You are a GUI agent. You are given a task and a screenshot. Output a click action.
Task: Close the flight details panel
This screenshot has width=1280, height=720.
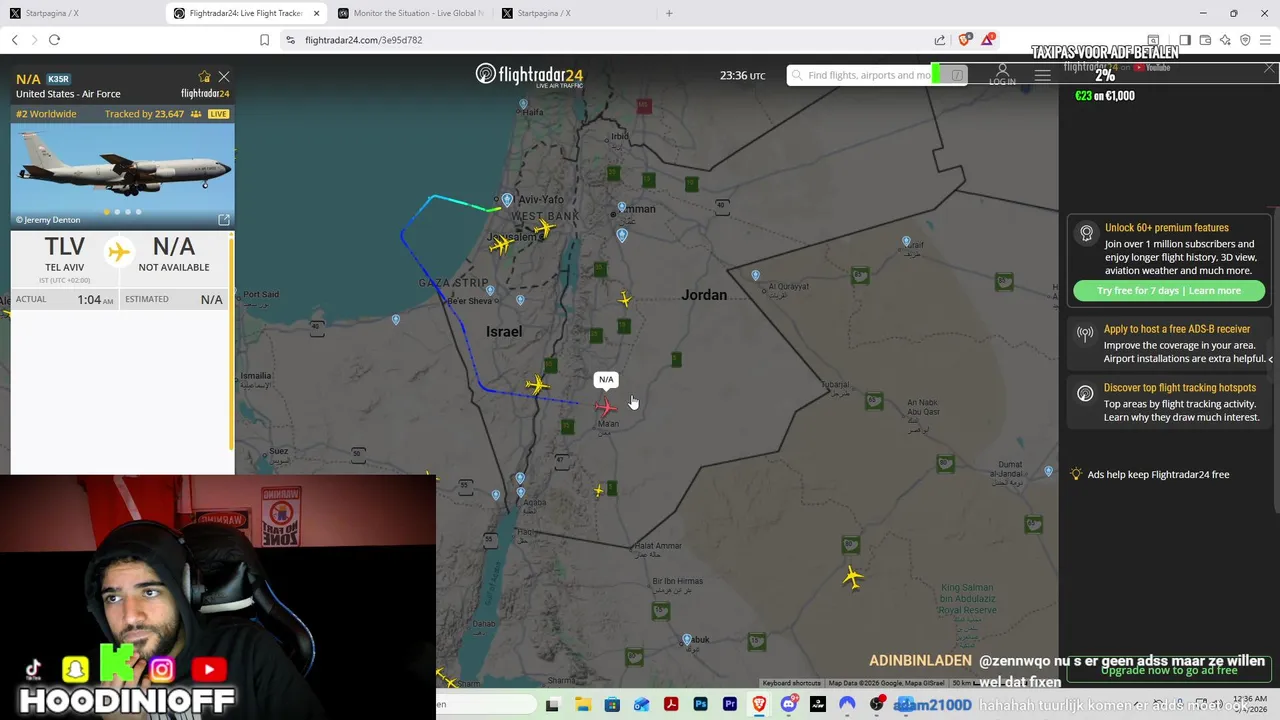pos(224,76)
